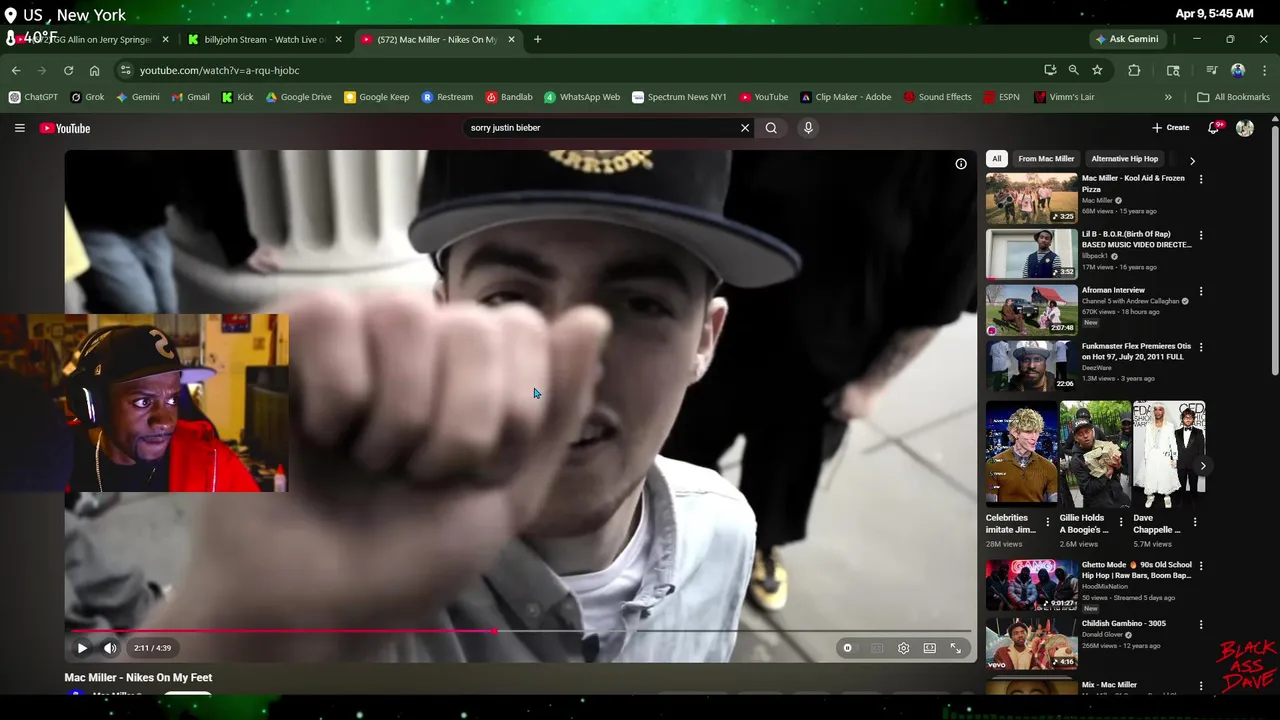
Task: Close the Mac Miller browser tab
Action: tap(511, 40)
